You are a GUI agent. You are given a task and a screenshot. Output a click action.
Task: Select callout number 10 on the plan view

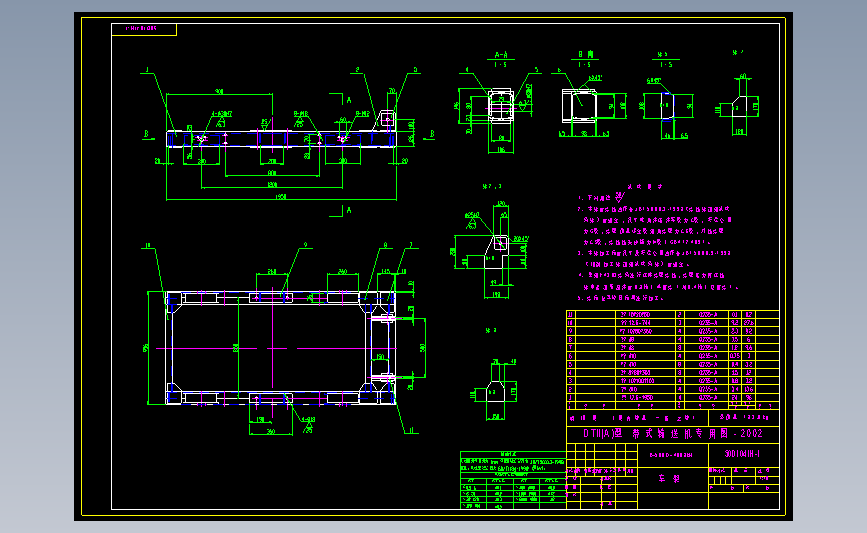[x=148, y=245]
